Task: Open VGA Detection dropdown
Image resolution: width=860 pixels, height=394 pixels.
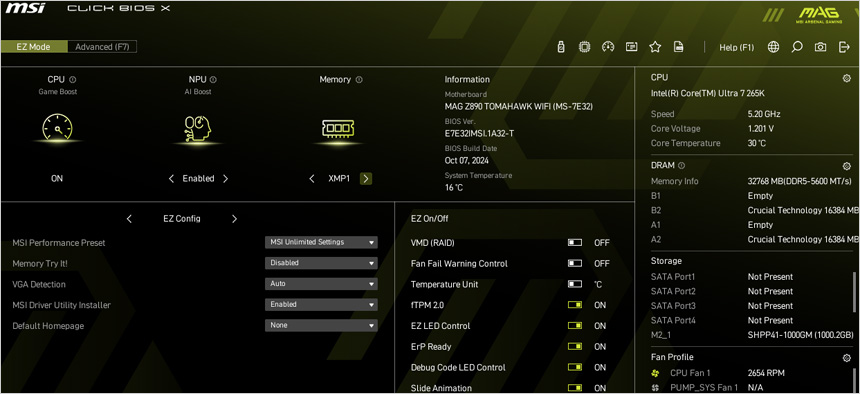Action: click(321, 284)
